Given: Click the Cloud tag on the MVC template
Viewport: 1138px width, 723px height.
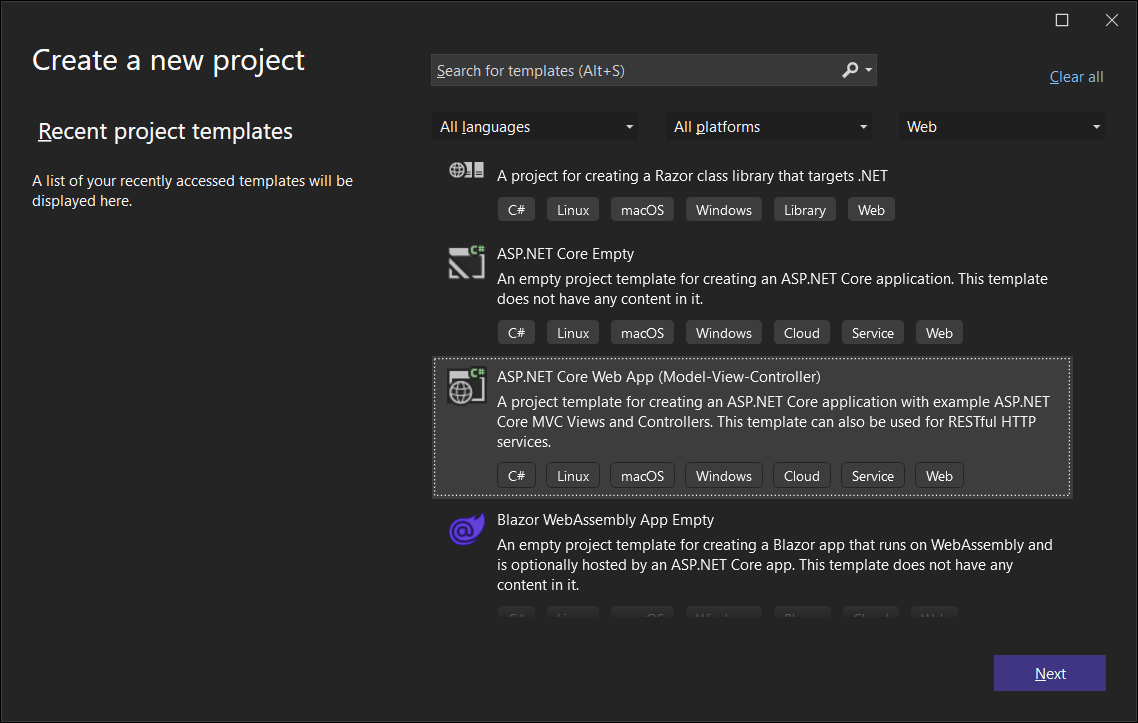Looking at the screenshot, I should tap(801, 475).
